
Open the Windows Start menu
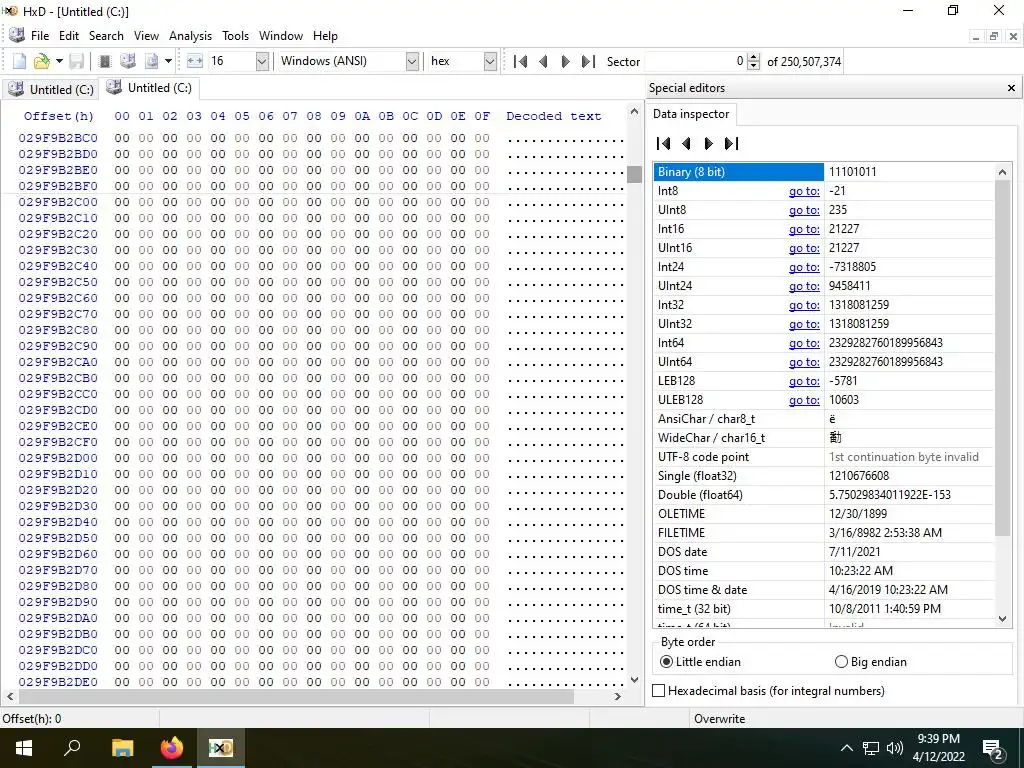(24, 748)
